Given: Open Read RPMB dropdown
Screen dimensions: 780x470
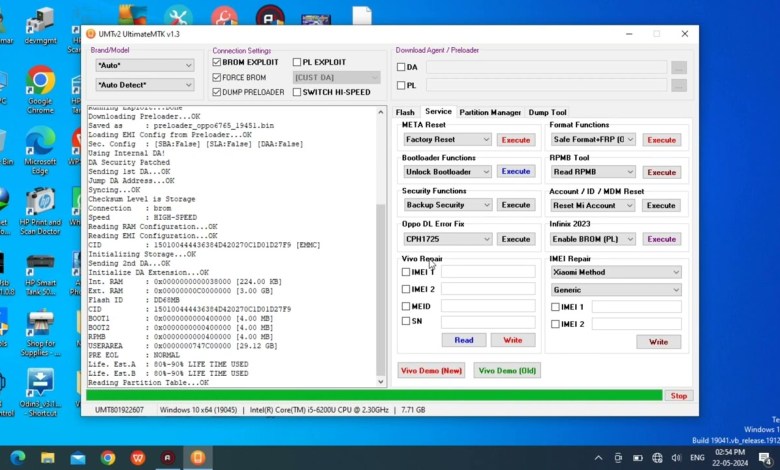Looking at the screenshot, I should 593,172.
